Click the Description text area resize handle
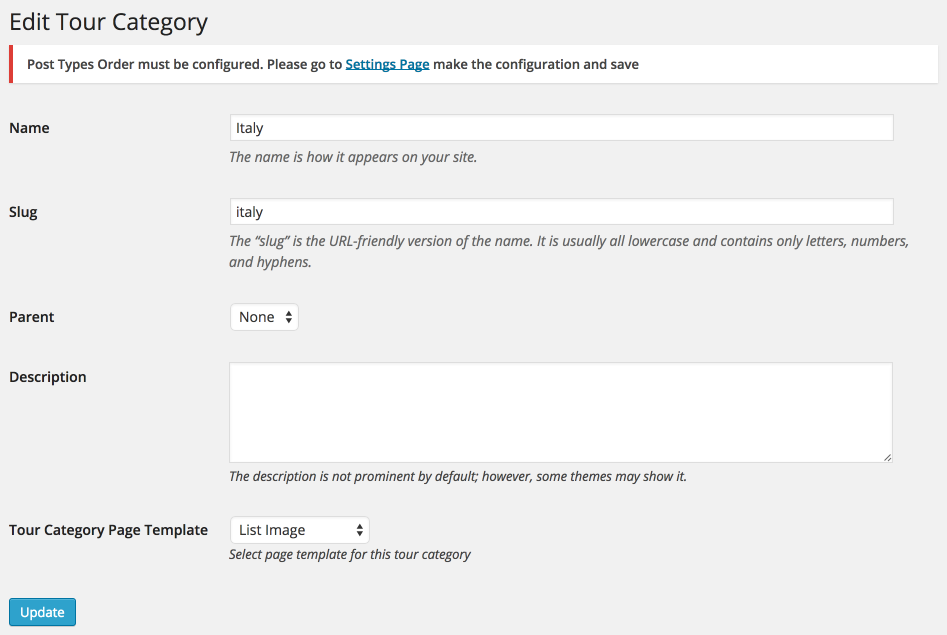This screenshot has width=947, height=635. (x=887, y=457)
